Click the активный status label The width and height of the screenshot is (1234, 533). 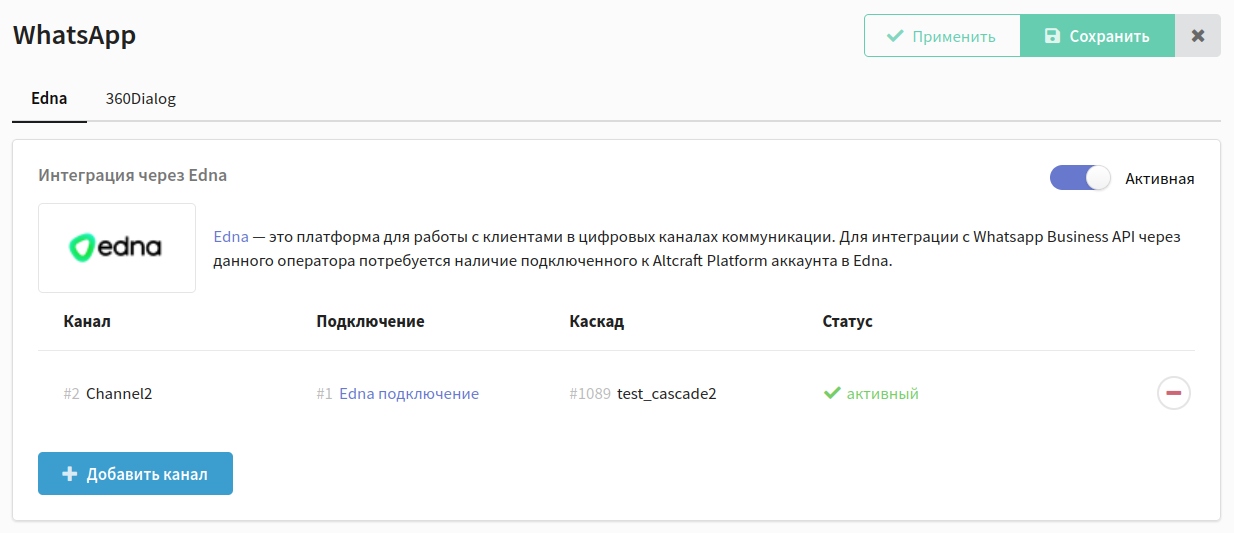point(883,394)
